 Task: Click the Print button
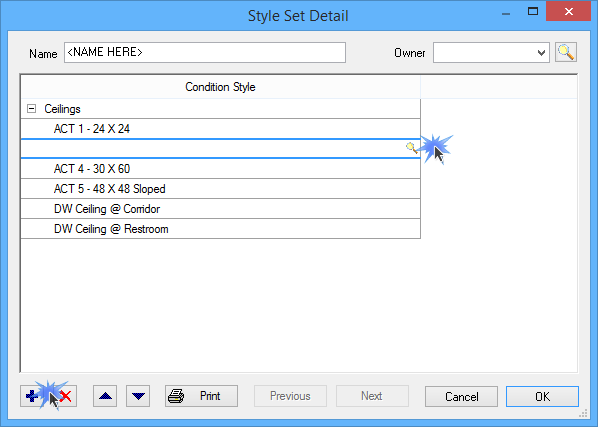[x=201, y=396]
